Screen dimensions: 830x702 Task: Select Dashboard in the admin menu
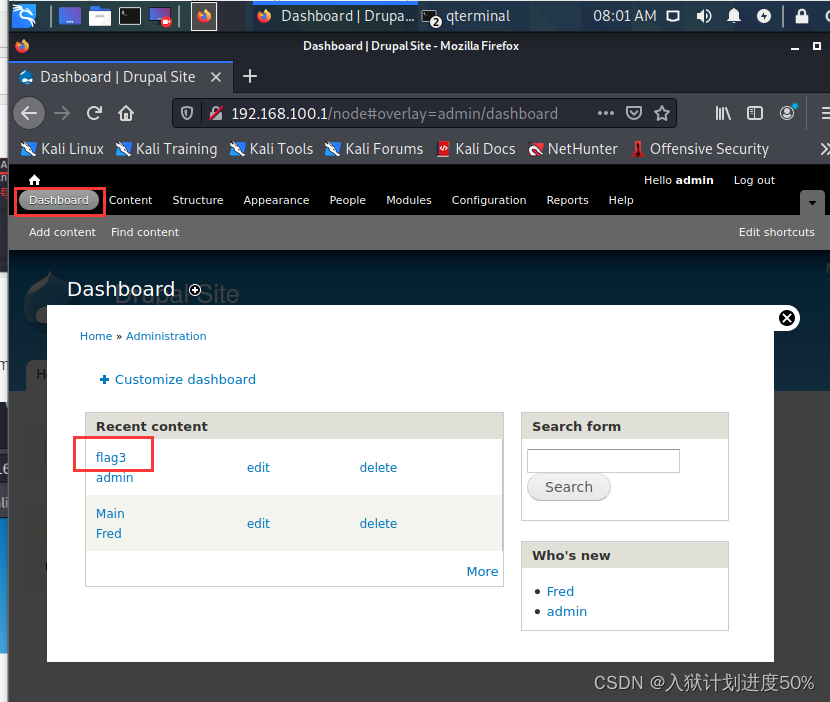point(59,200)
